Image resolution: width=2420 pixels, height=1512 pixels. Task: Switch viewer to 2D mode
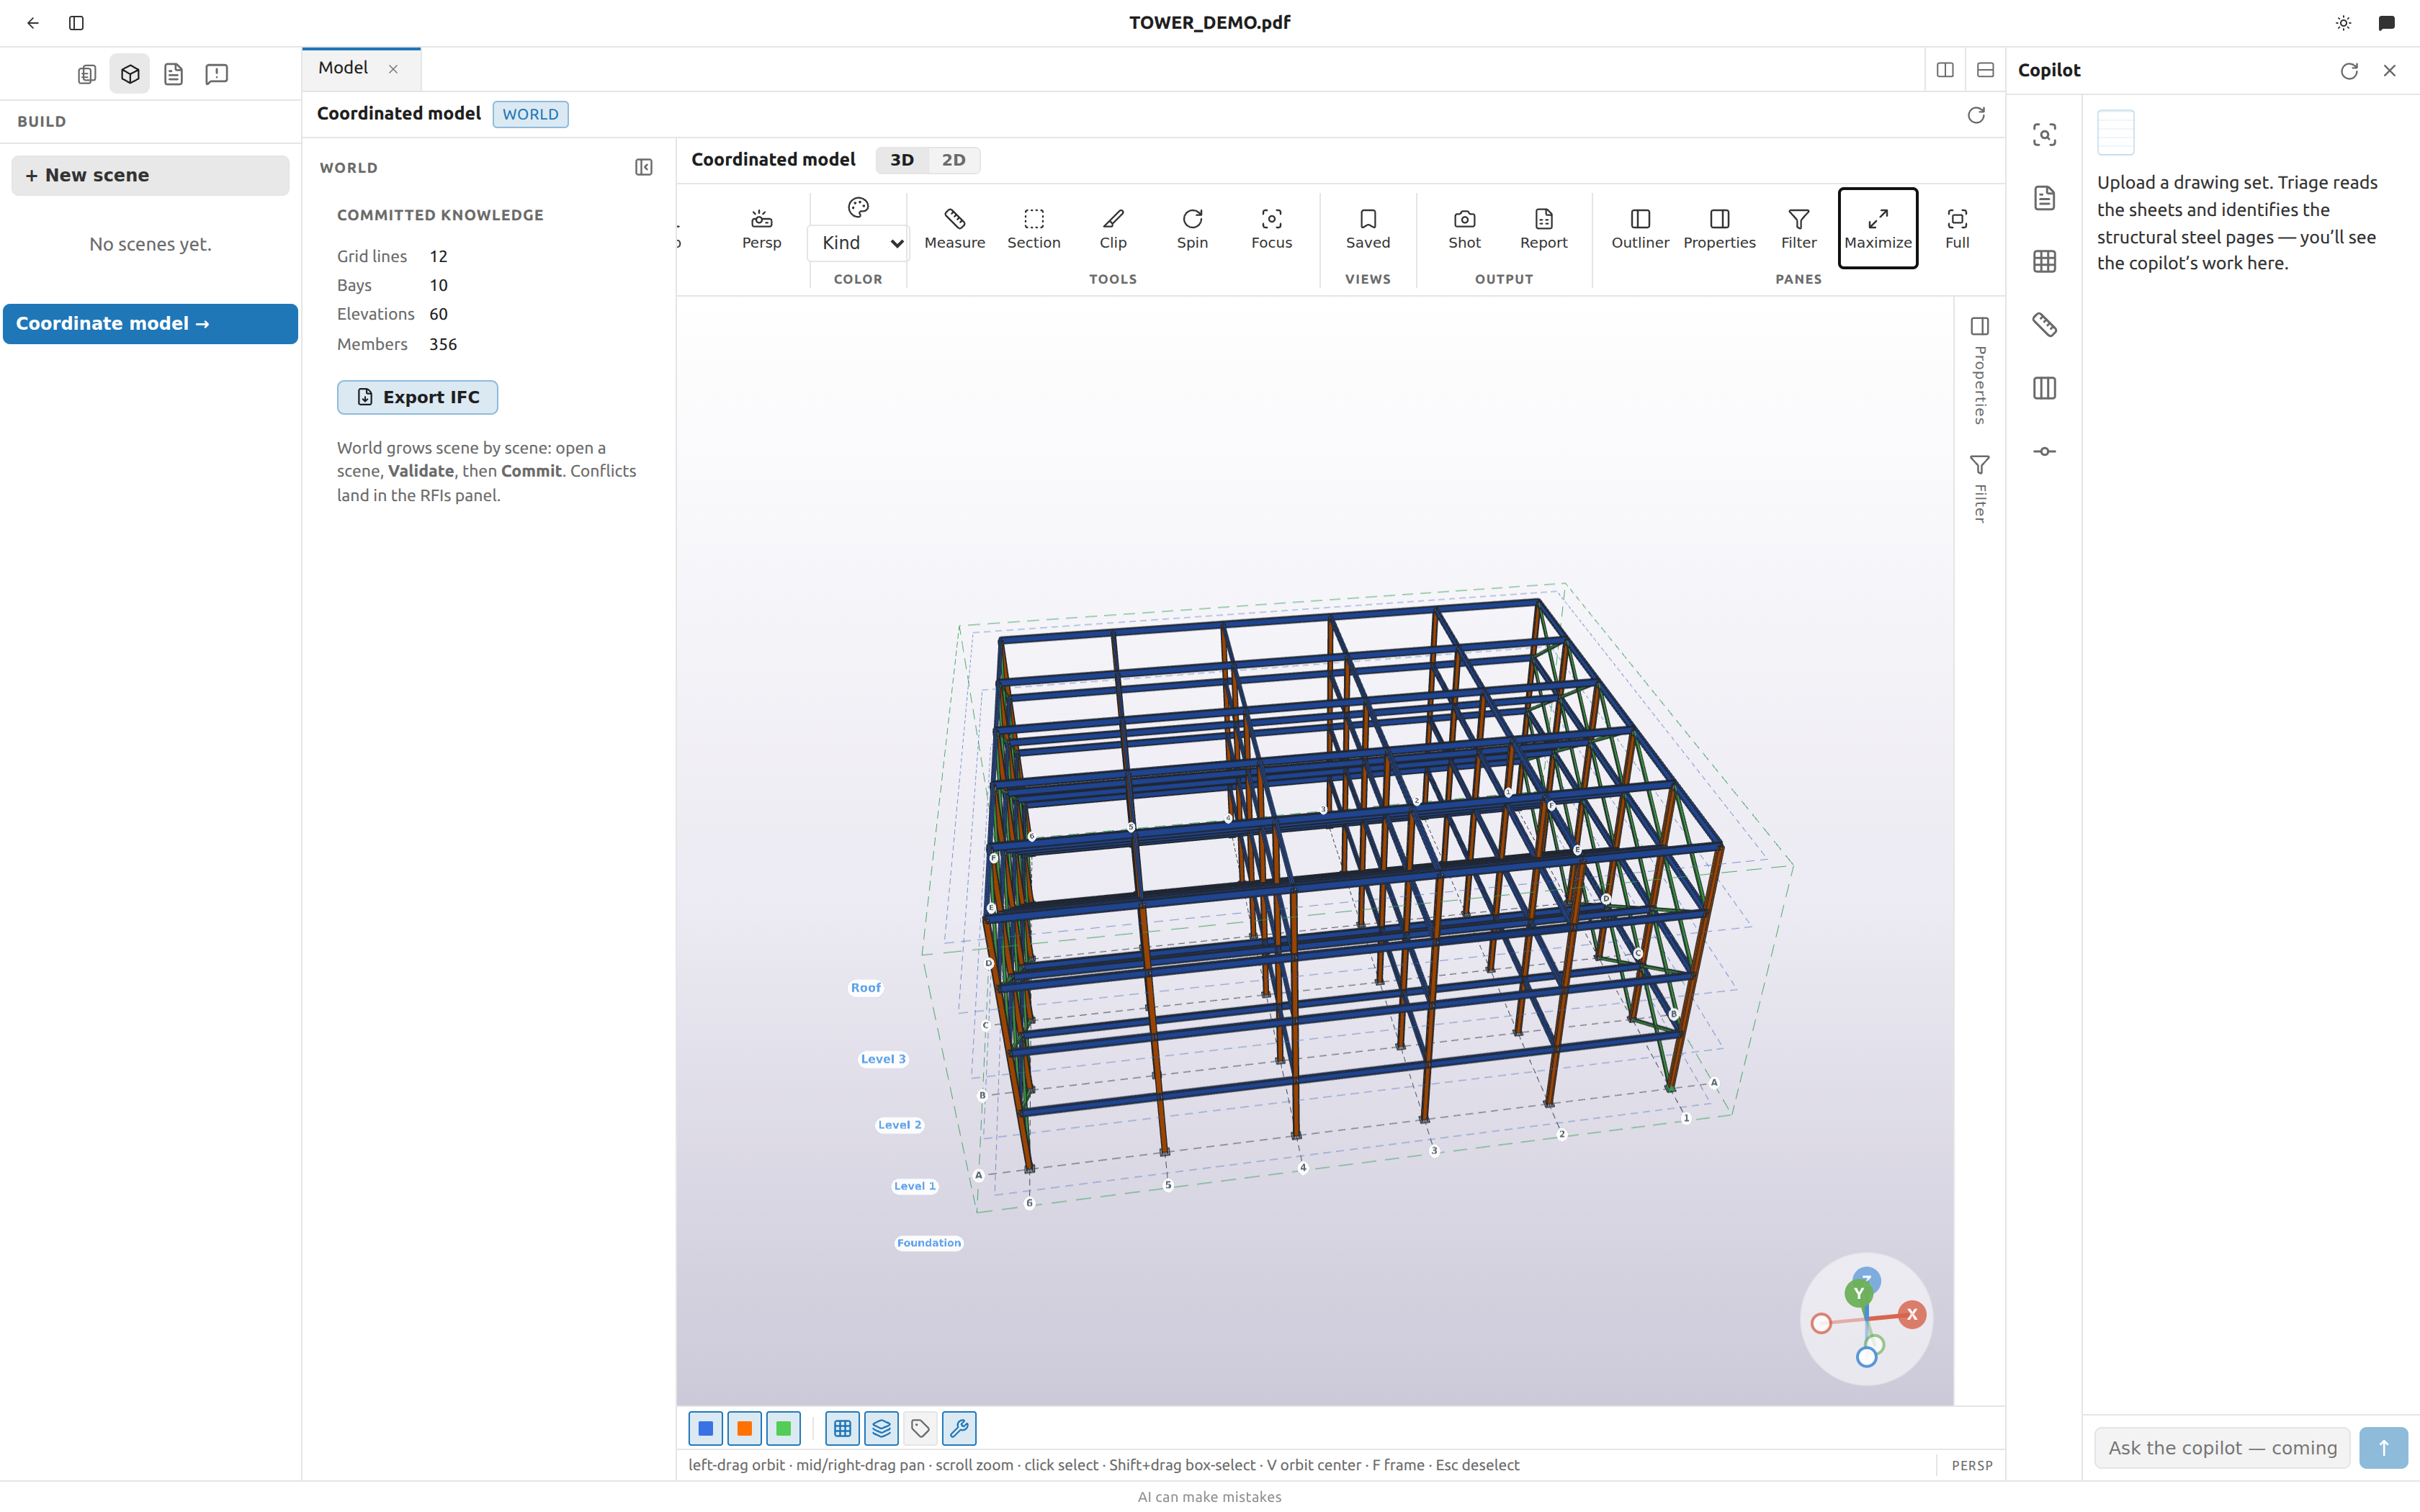click(x=953, y=160)
